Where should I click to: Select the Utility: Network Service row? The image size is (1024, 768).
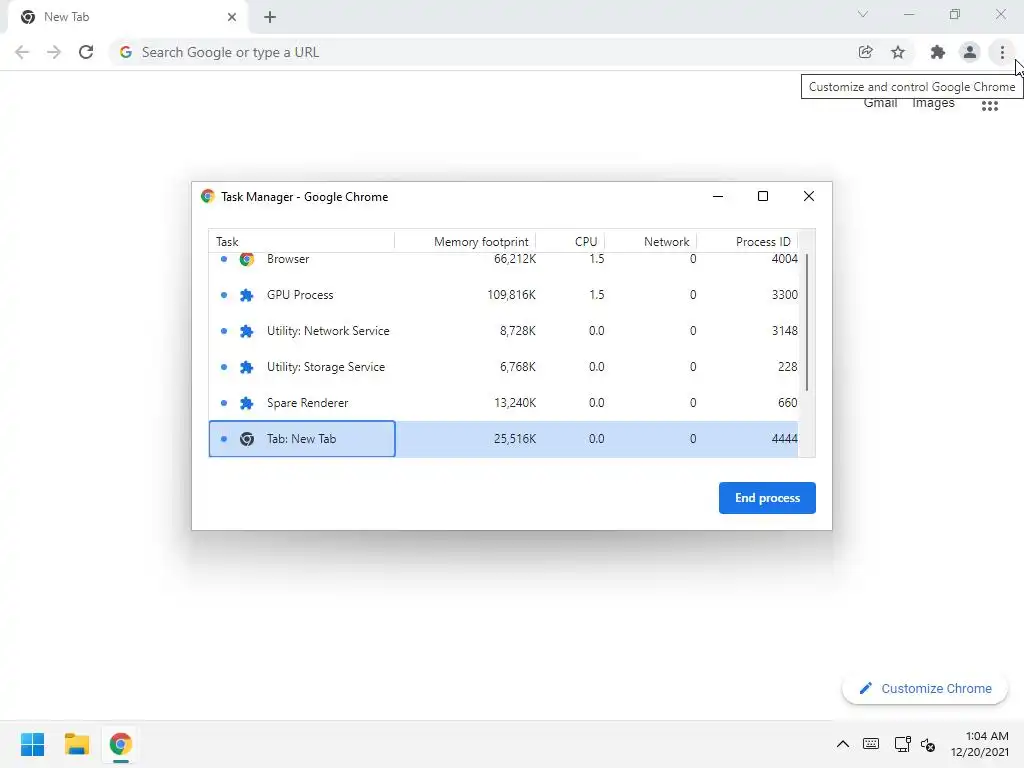tap(504, 330)
